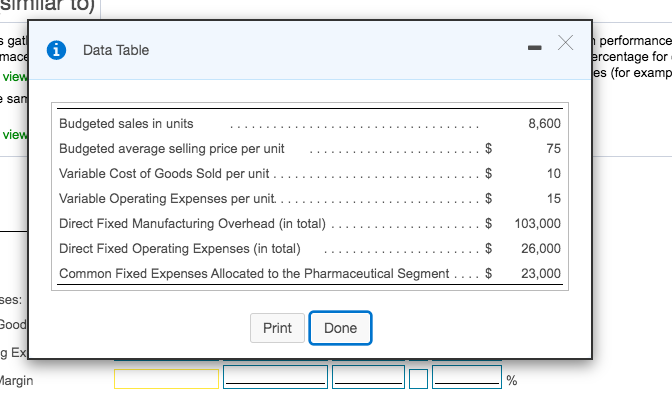The width and height of the screenshot is (672, 400).
Task: Click the small square box between answer fields
Action: (x=419, y=379)
